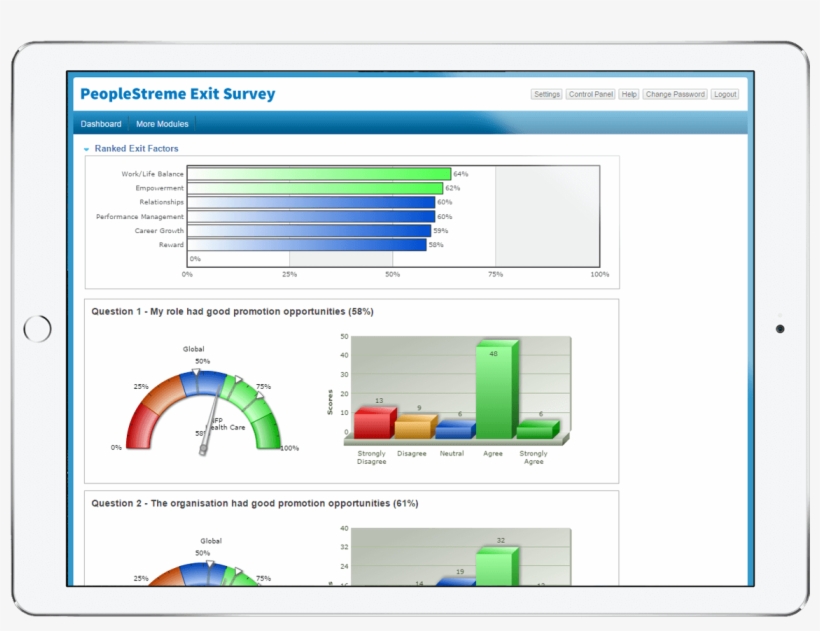Click the Help button
820x631 pixels.
click(629, 94)
